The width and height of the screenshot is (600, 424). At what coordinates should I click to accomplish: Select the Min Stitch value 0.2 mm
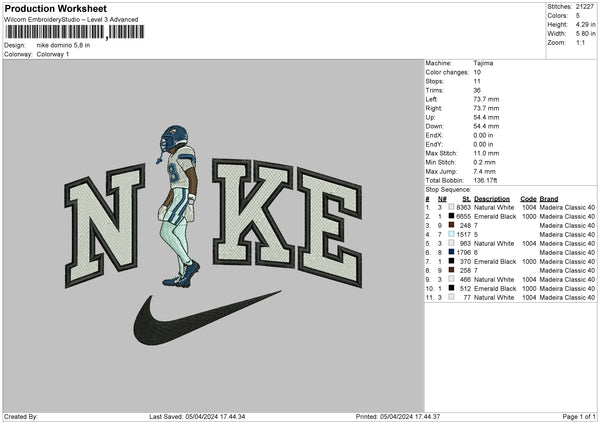(484, 162)
